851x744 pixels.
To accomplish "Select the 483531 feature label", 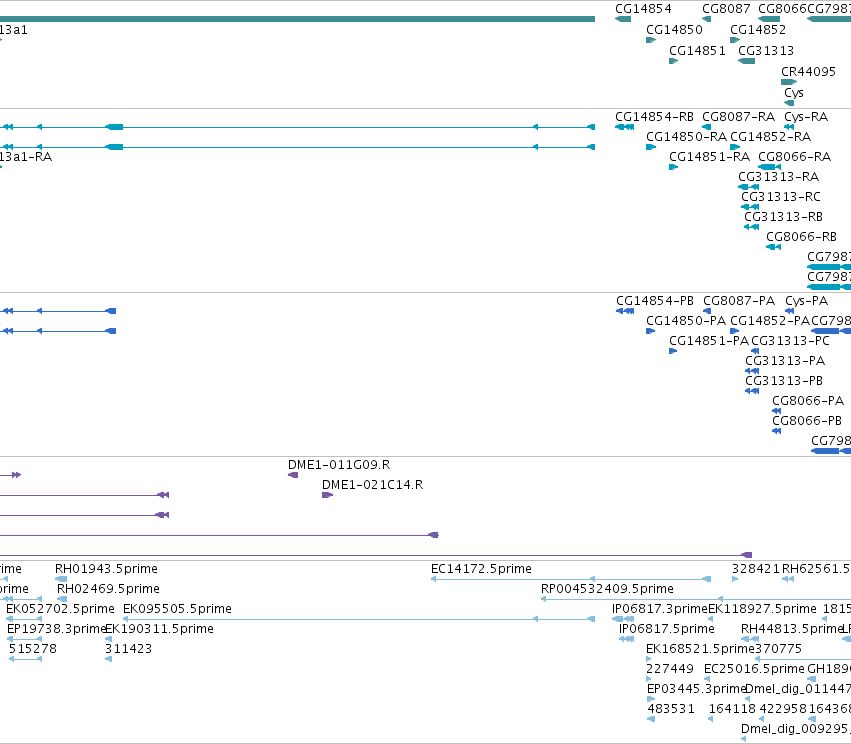I will pos(671,709).
